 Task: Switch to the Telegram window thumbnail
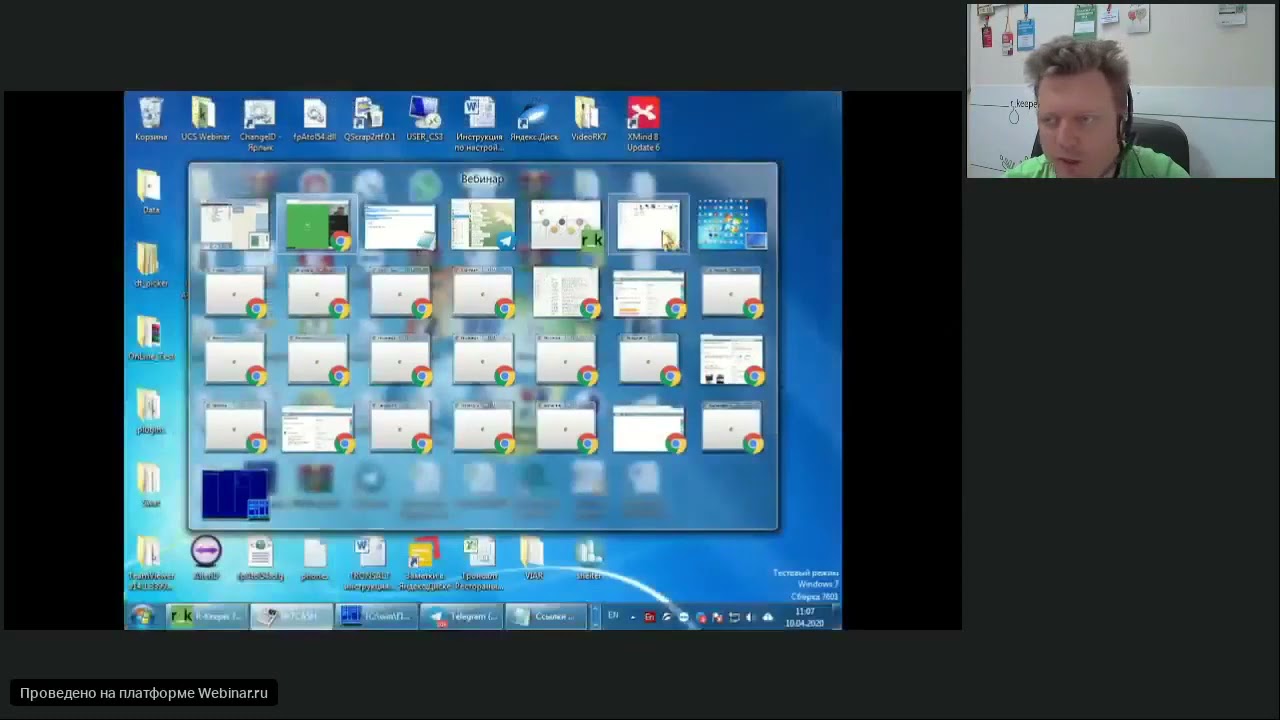click(x=483, y=224)
